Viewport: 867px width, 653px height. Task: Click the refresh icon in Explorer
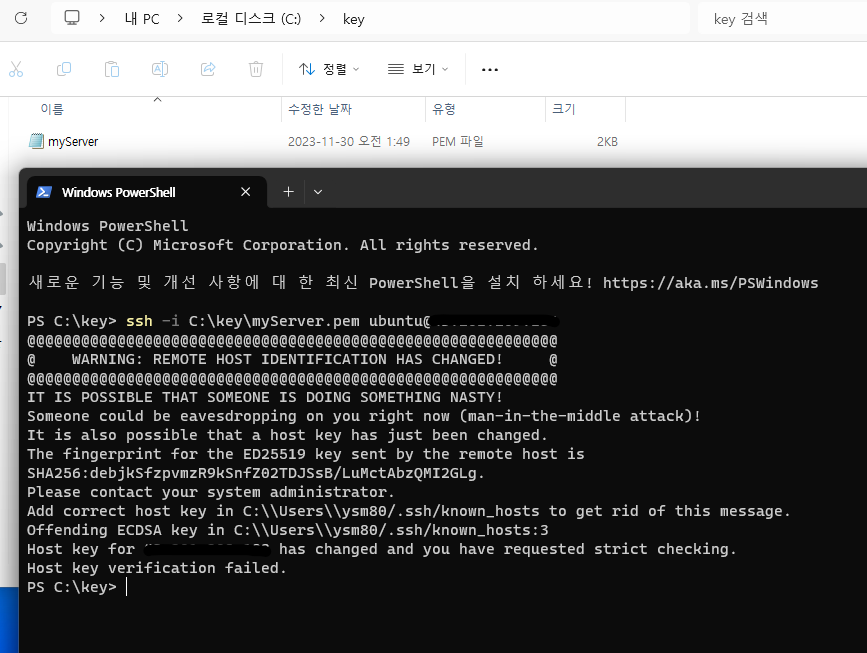(21, 18)
